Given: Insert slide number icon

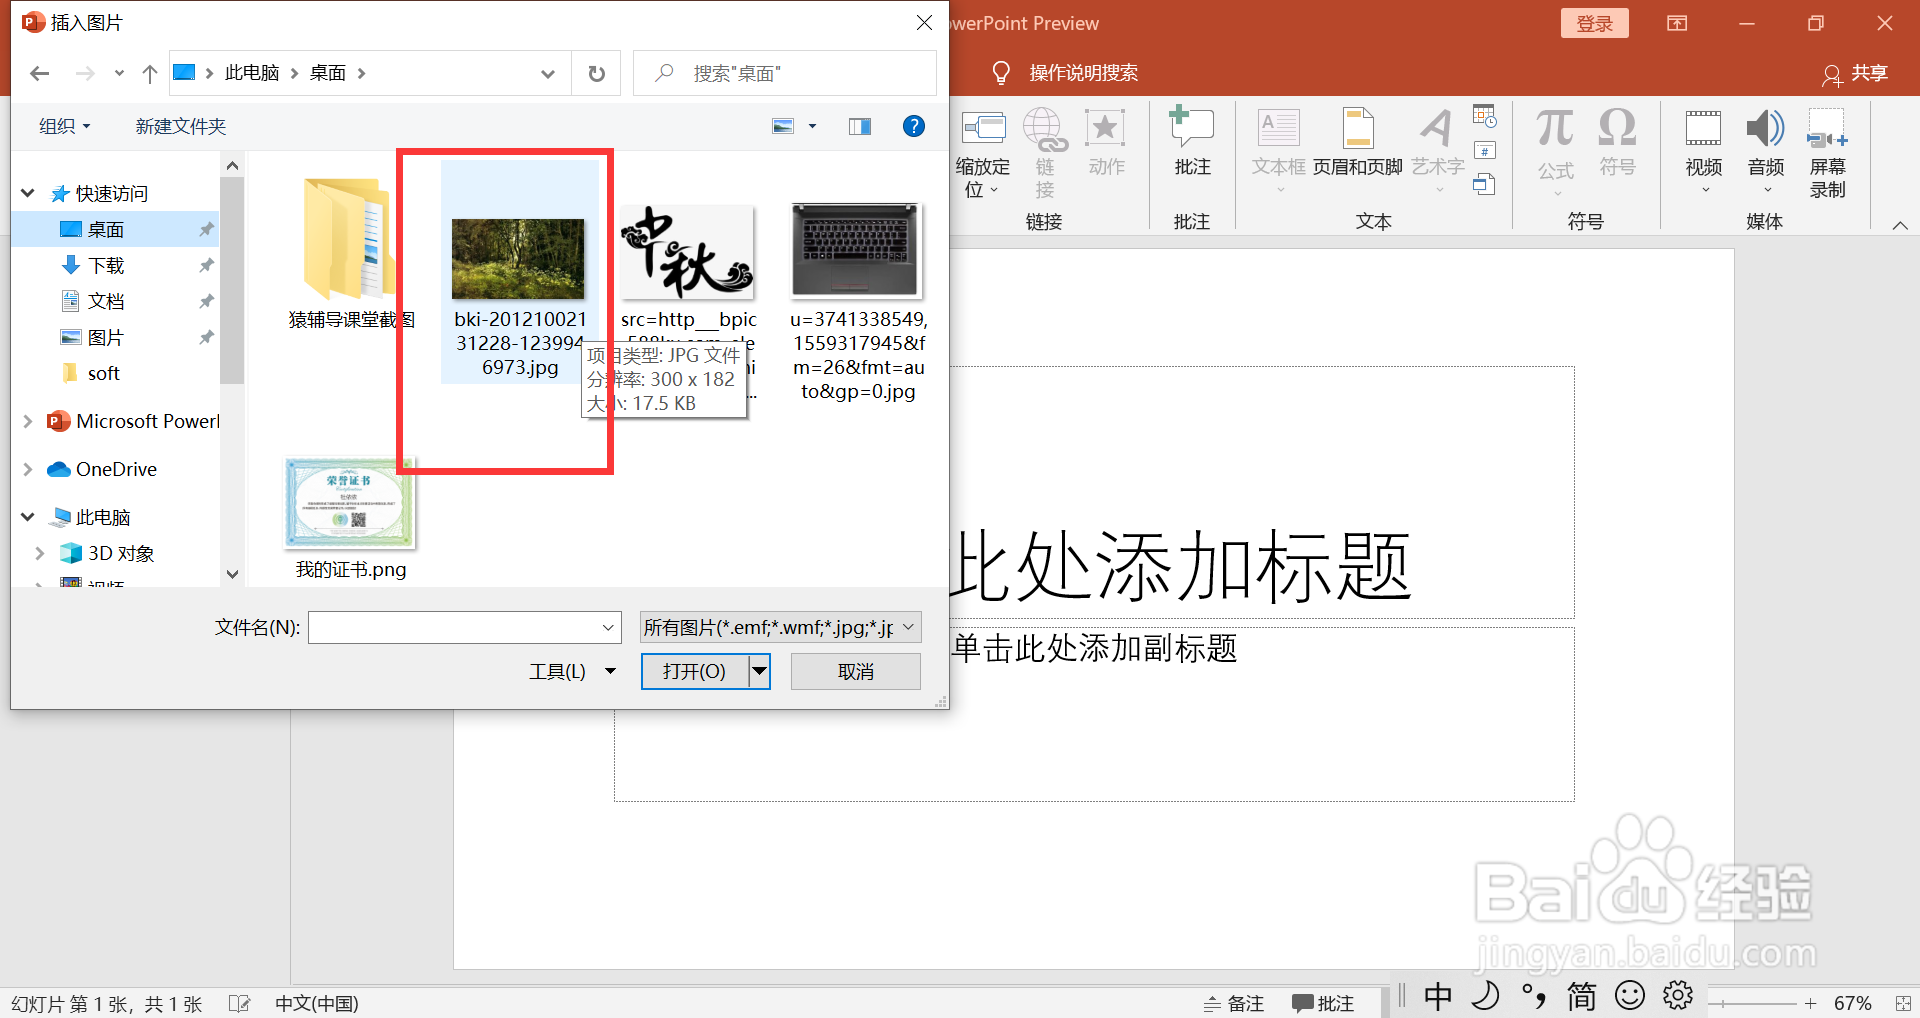Looking at the screenshot, I should tap(1485, 151).
